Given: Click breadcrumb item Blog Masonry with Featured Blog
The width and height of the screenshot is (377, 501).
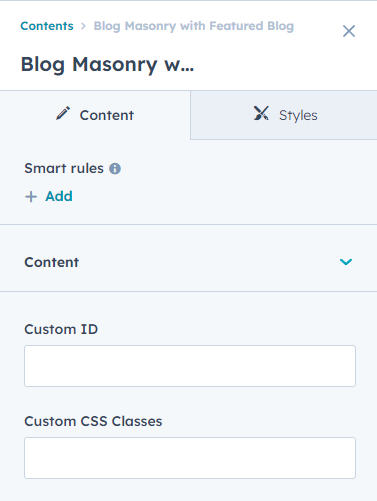Looking at the screenshot, I should point(194,26).
